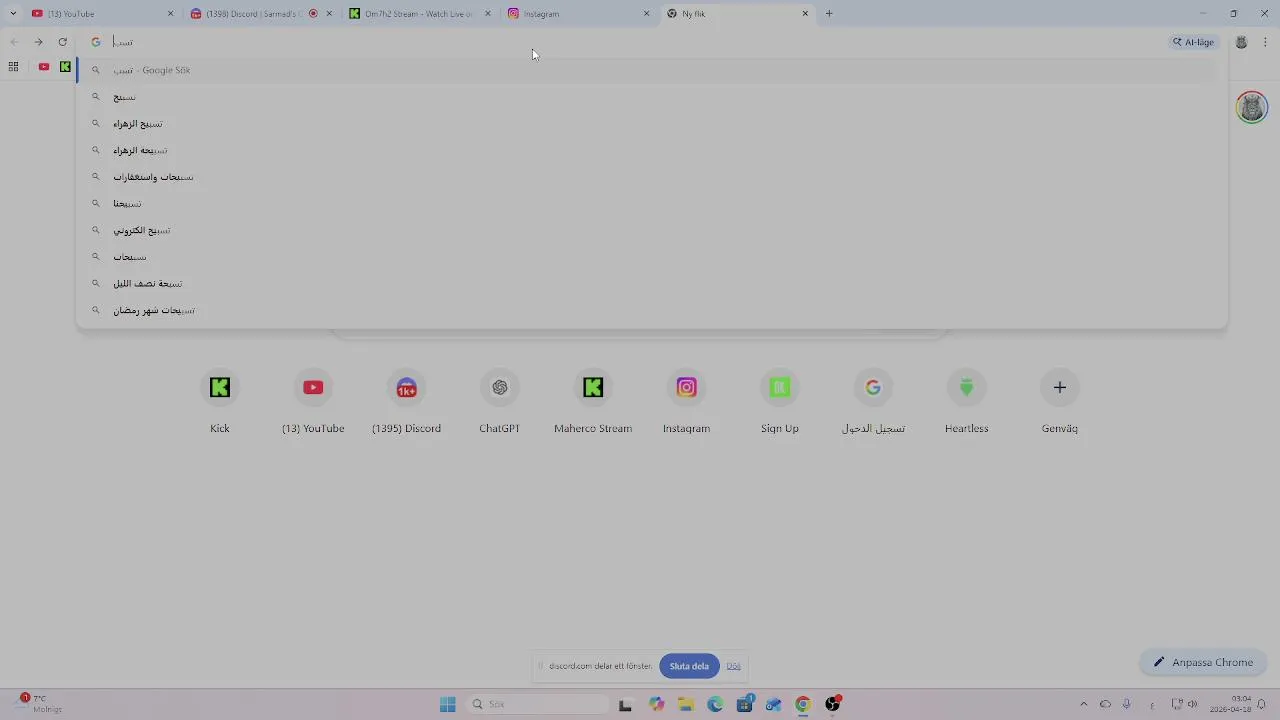Screen dimensions: 1280x720
Task: Click the Kick bookmark icon in bookmarks bar
Action: 65,67
